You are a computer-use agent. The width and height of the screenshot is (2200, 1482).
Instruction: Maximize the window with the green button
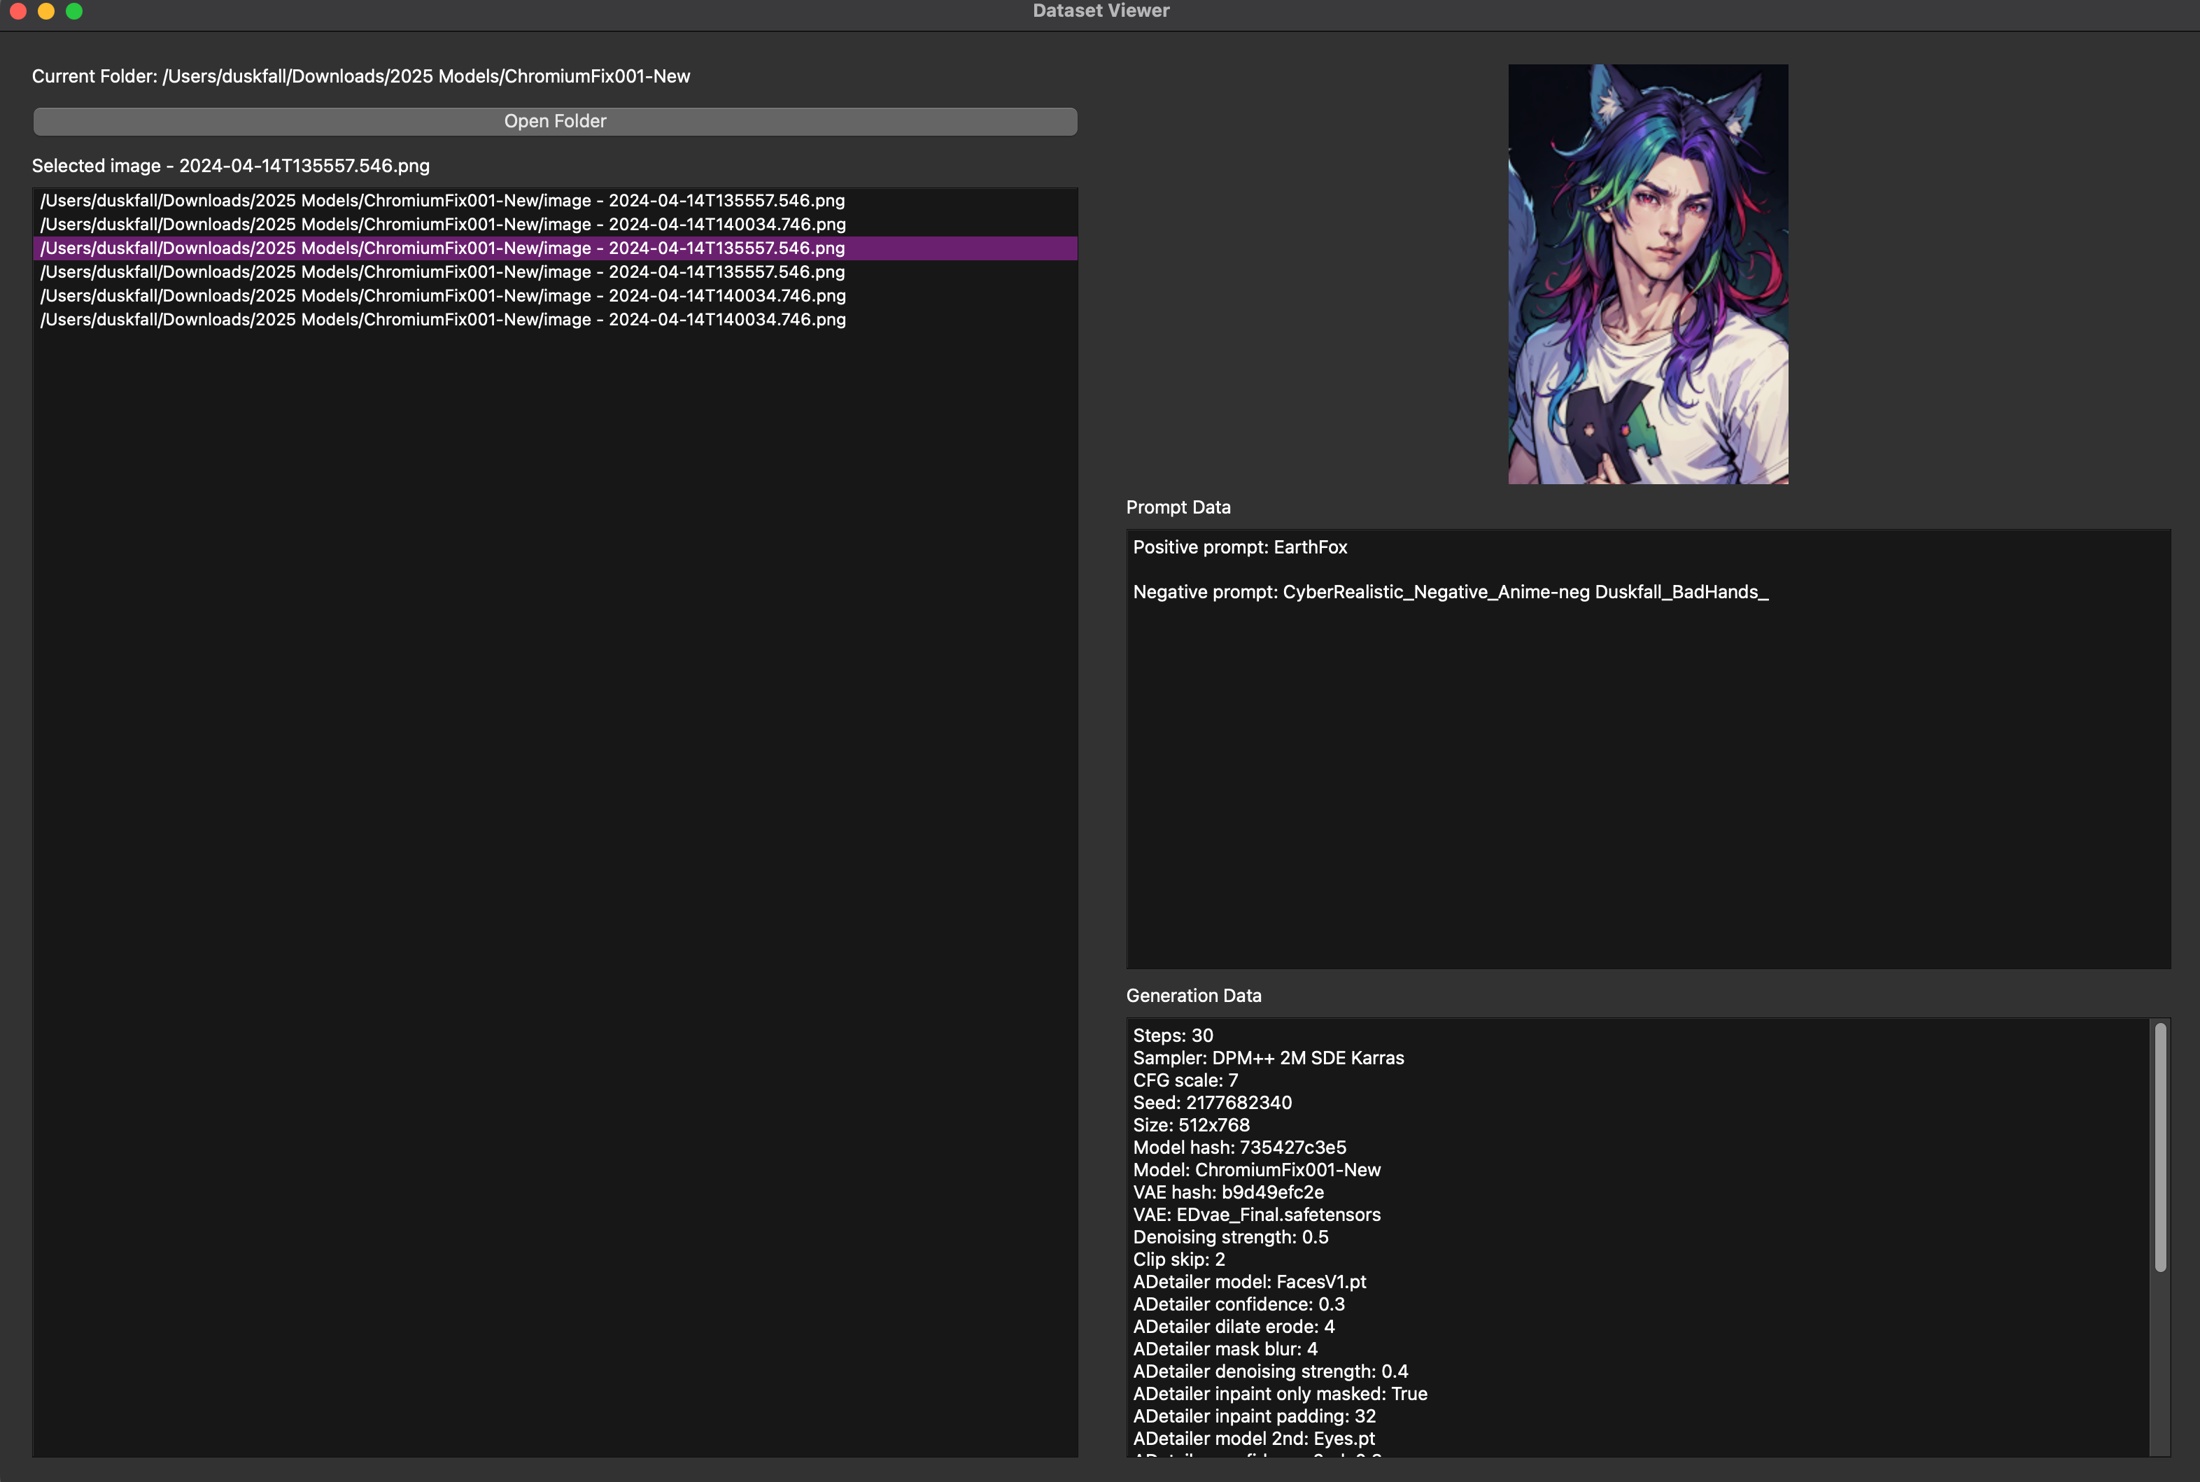(74, 11)
